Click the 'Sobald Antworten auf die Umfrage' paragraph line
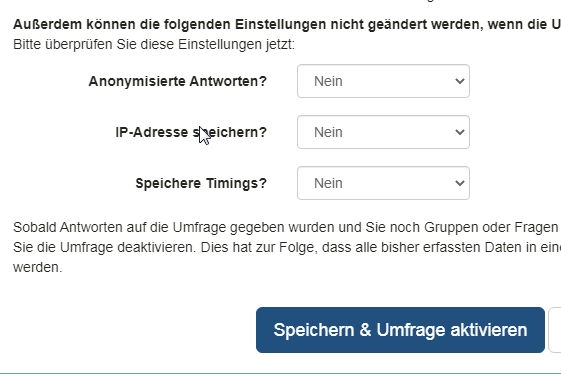Image resolution: width=561 pixels, height=382 pixels. click(x=287, y=227)
